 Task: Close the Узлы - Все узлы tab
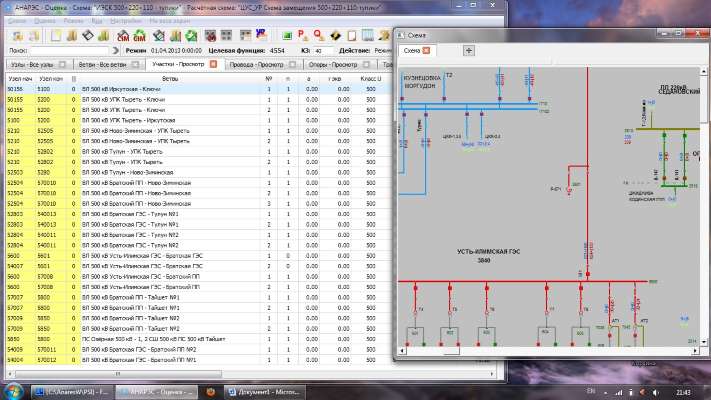[x=62, y=64]
